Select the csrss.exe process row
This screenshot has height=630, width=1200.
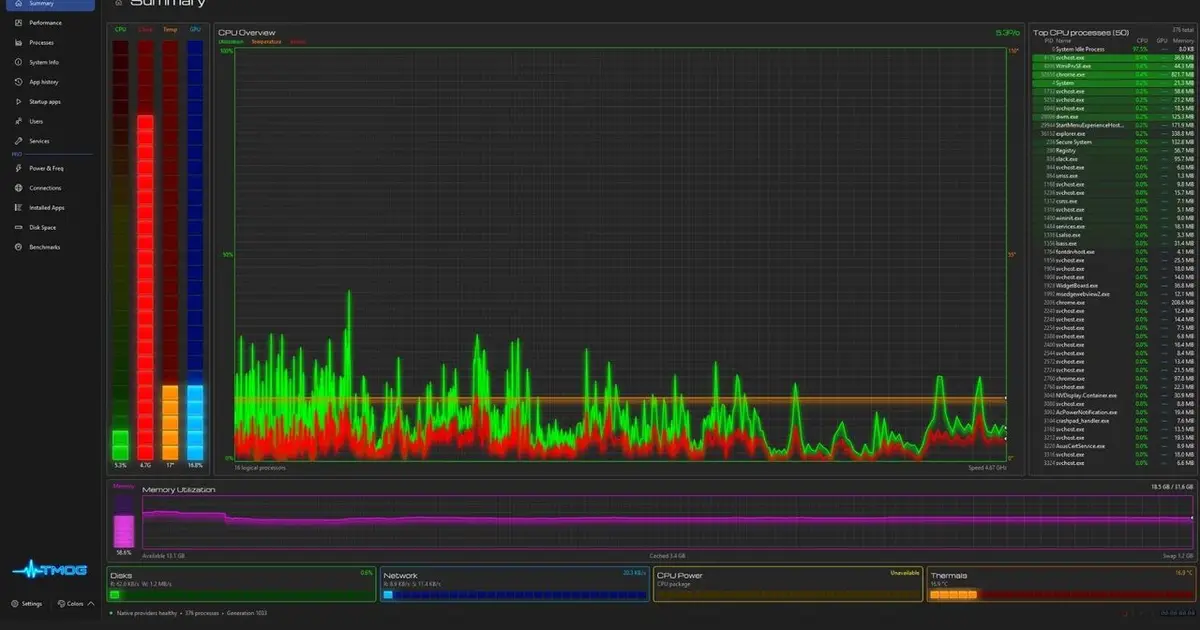click(1114, 201)
